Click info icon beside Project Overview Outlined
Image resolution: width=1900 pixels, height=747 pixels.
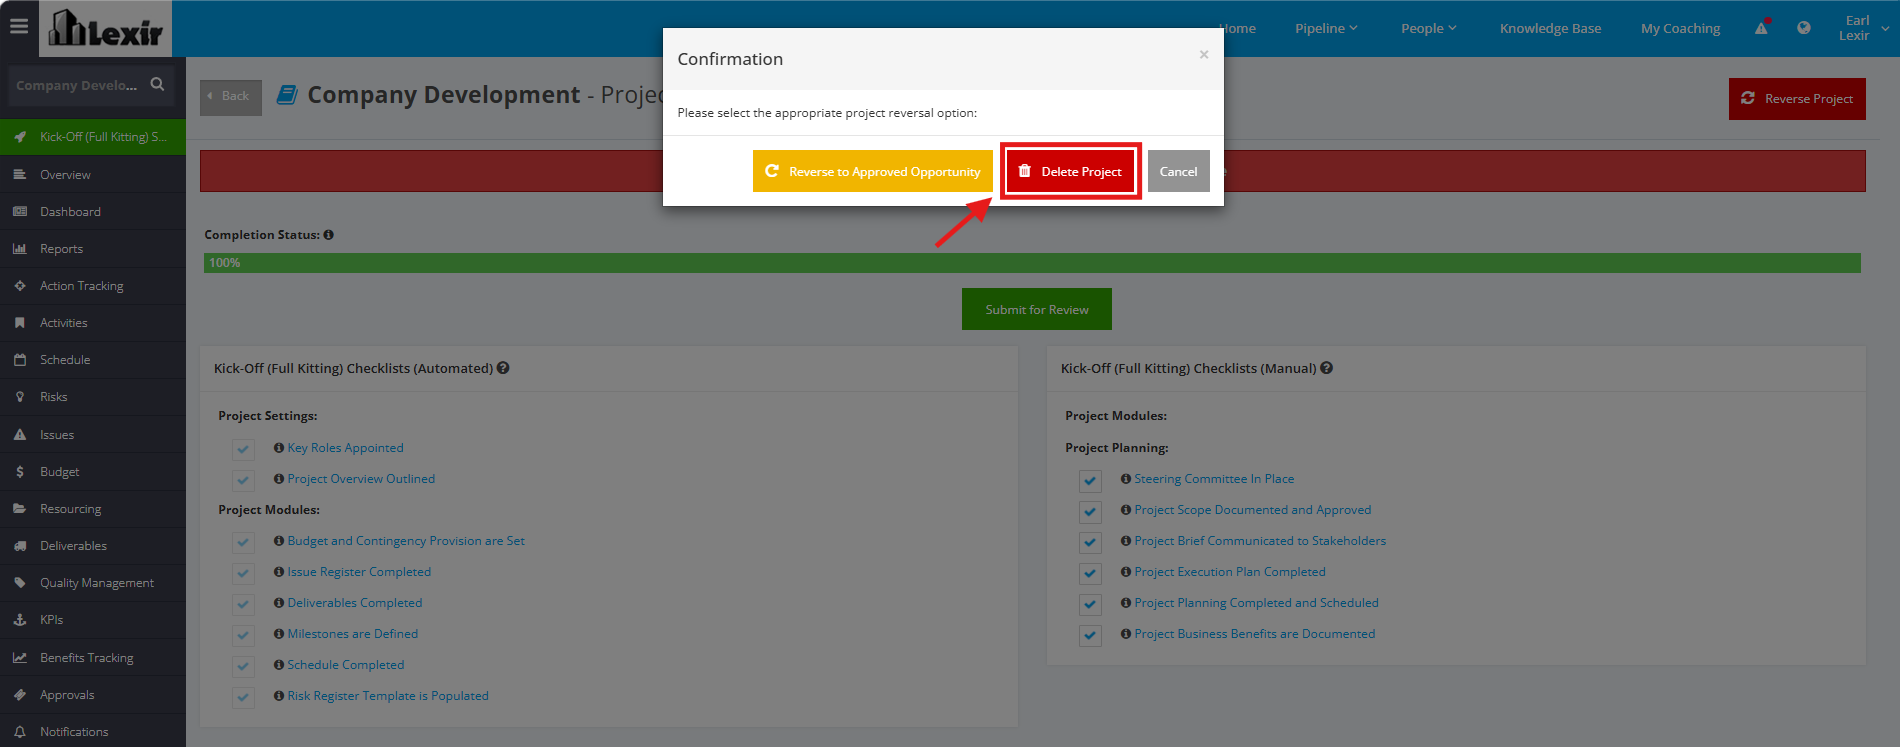click(279, 479)
